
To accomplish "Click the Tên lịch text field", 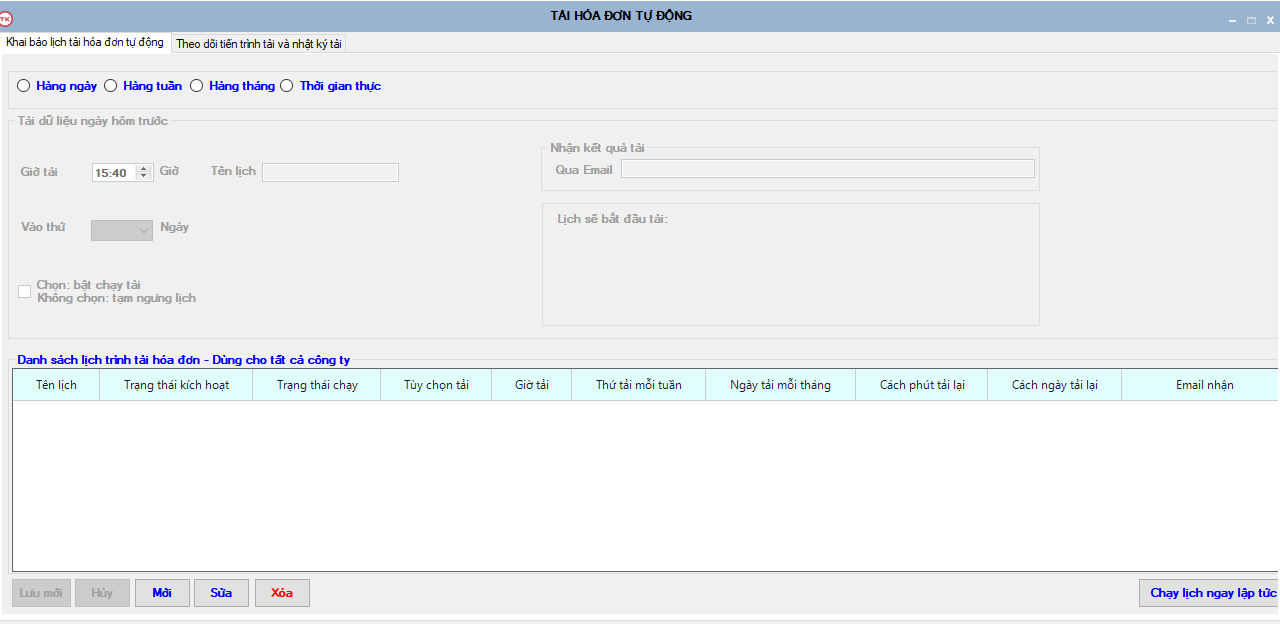I will point(330,172).
